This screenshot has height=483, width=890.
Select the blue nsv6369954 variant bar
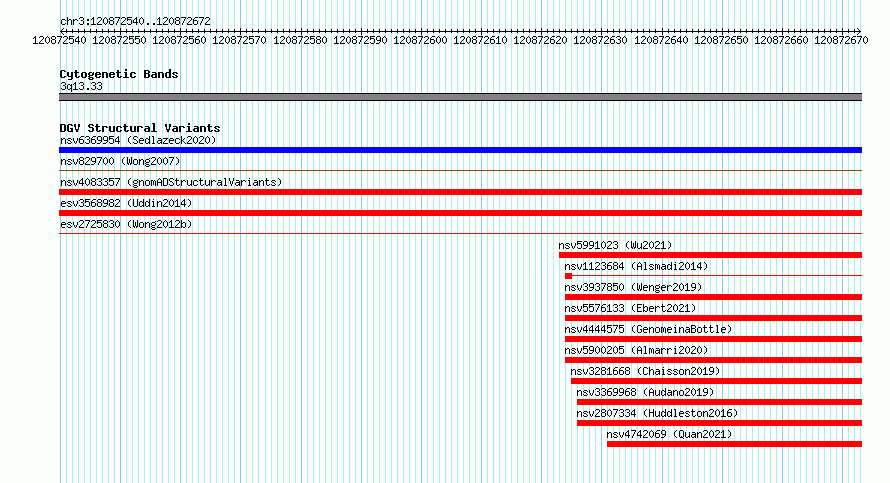[460, 150]
